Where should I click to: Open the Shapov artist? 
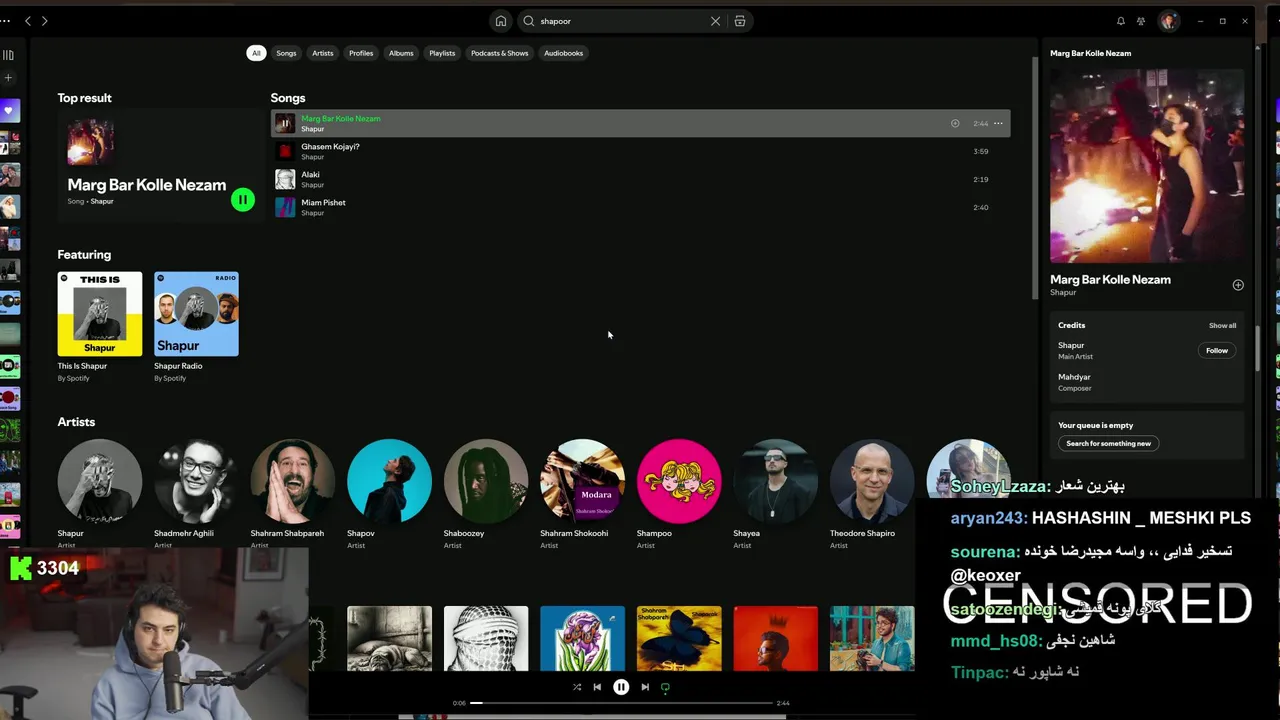click(389, 481)
